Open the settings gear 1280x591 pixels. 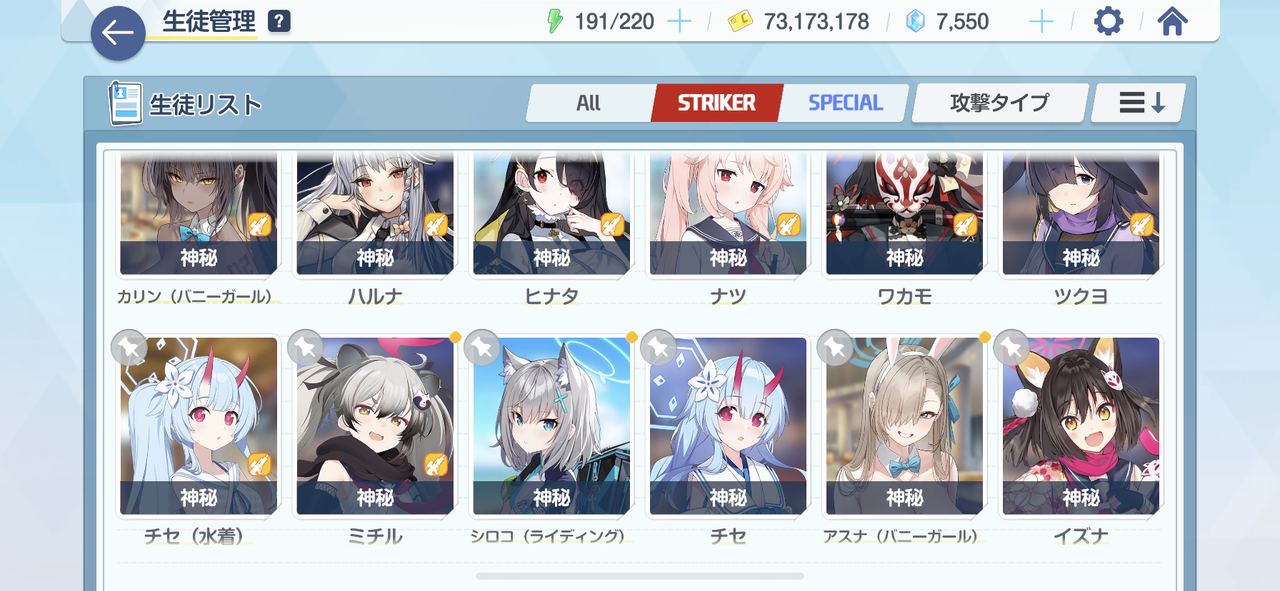[x=1108, y=21]
